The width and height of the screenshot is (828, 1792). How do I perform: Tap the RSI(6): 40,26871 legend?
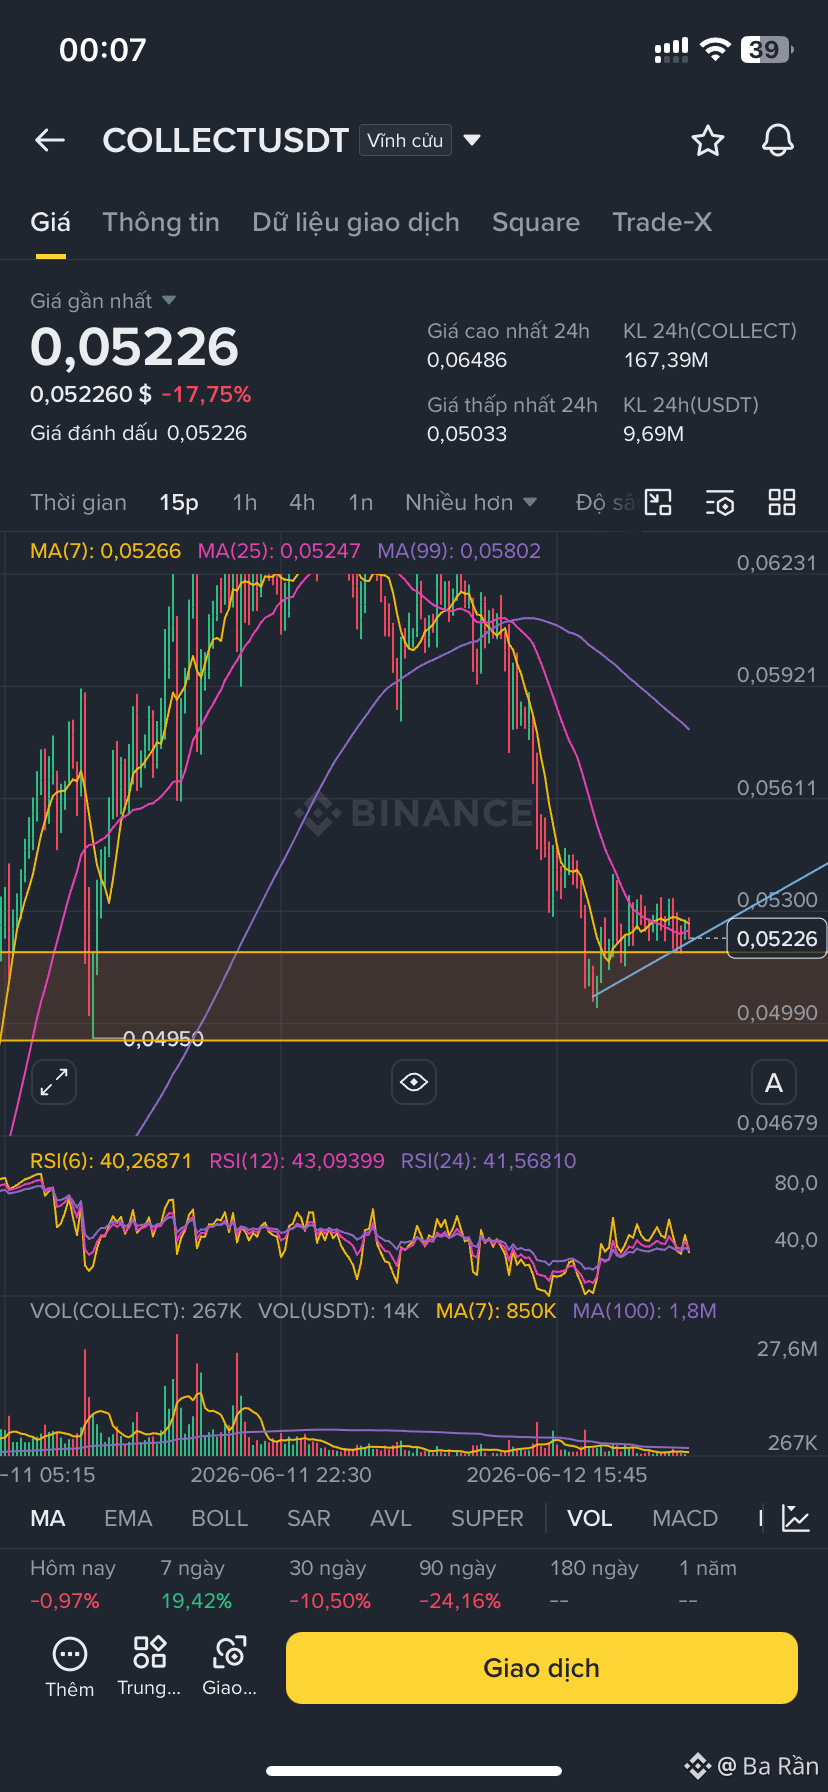tap(111, 1161)
